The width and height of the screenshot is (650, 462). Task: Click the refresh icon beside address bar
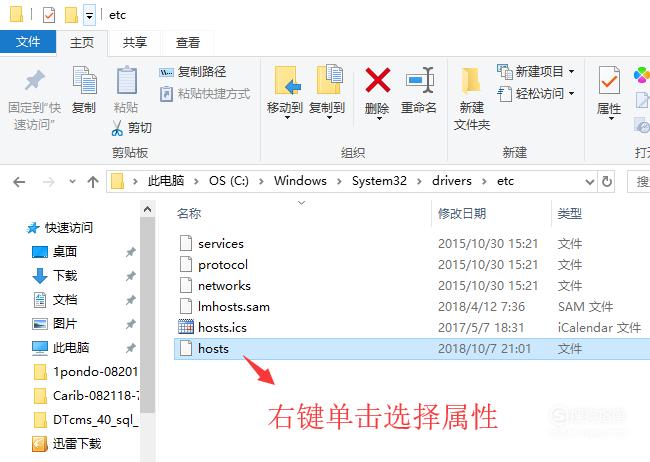[607, 181]
